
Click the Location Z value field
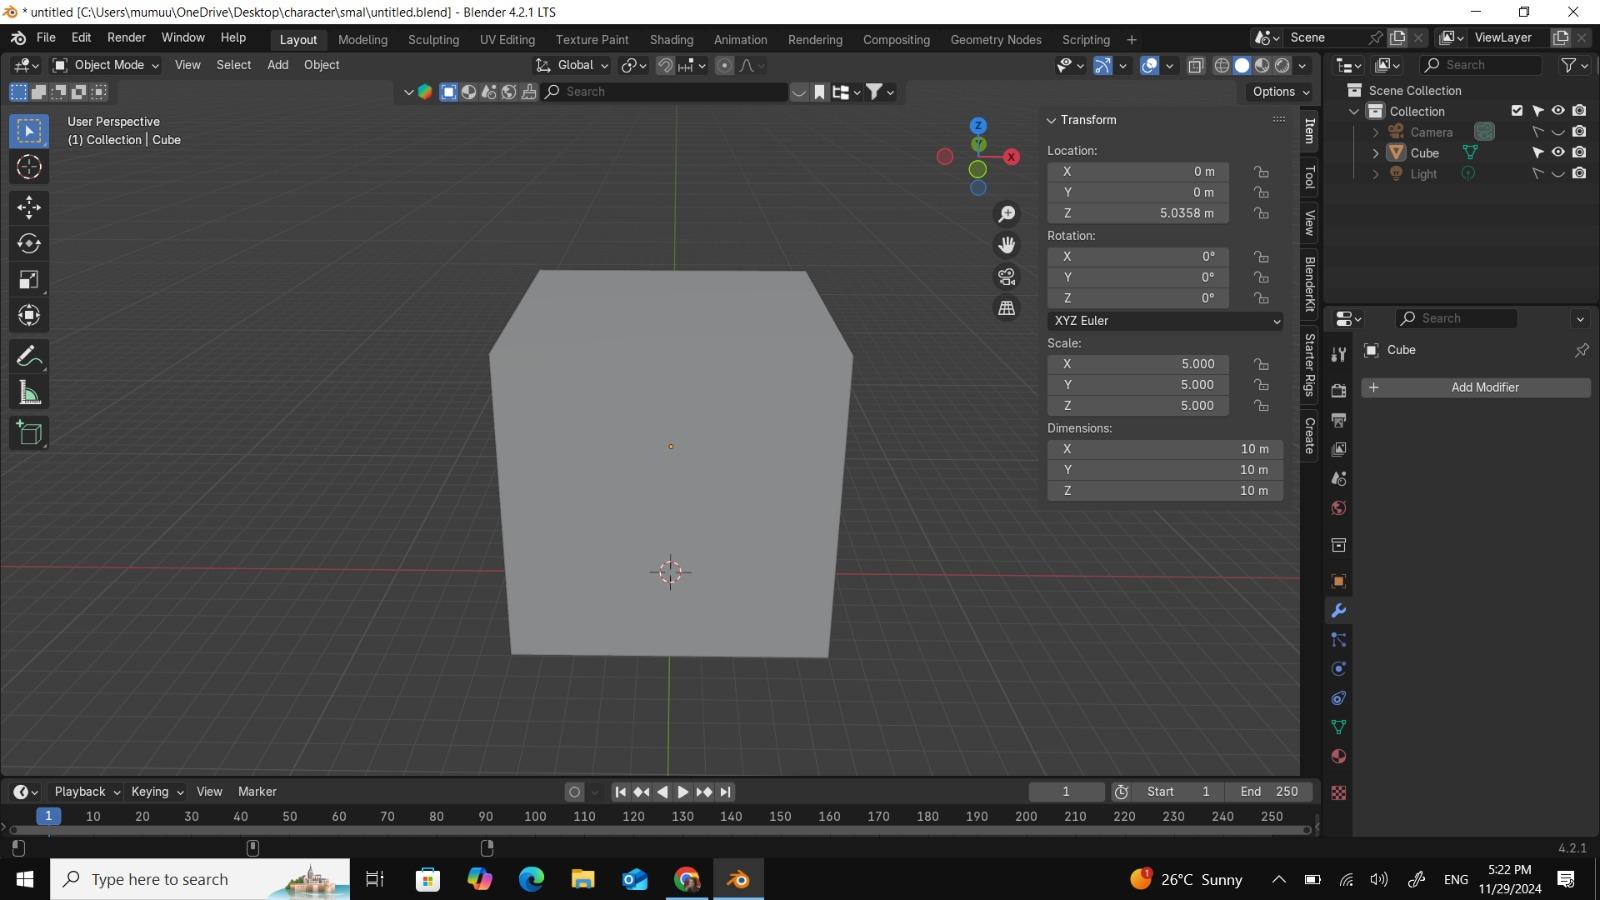pos(1138,213)
